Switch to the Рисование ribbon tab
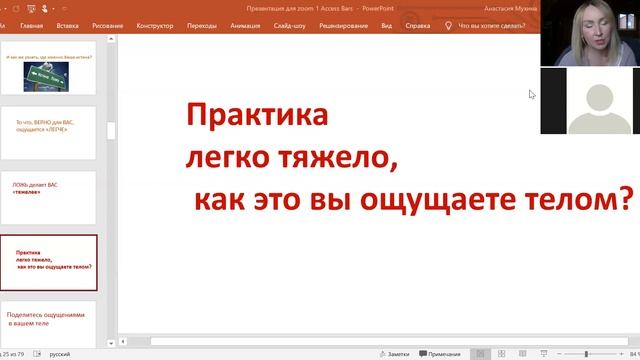The height and width of the screenshot is (360, 640). click(107, 26)
